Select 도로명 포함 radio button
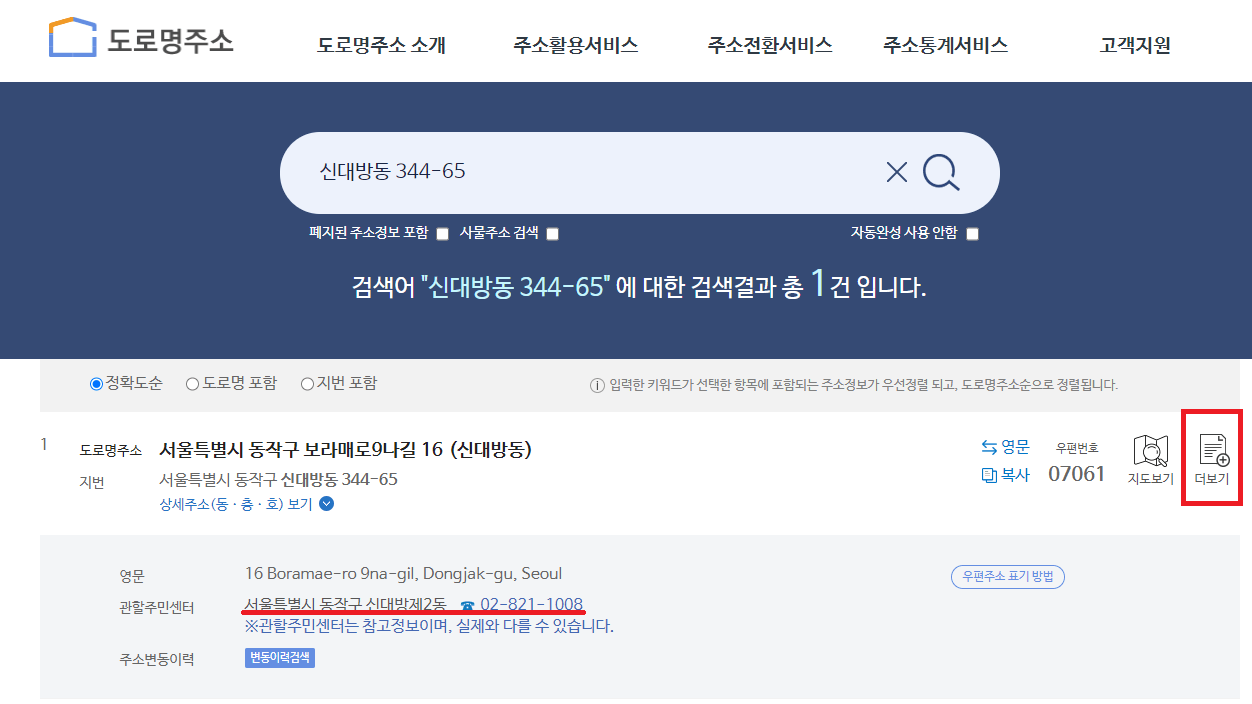Viewport: 1252px width, 704px height. point(192,384)
